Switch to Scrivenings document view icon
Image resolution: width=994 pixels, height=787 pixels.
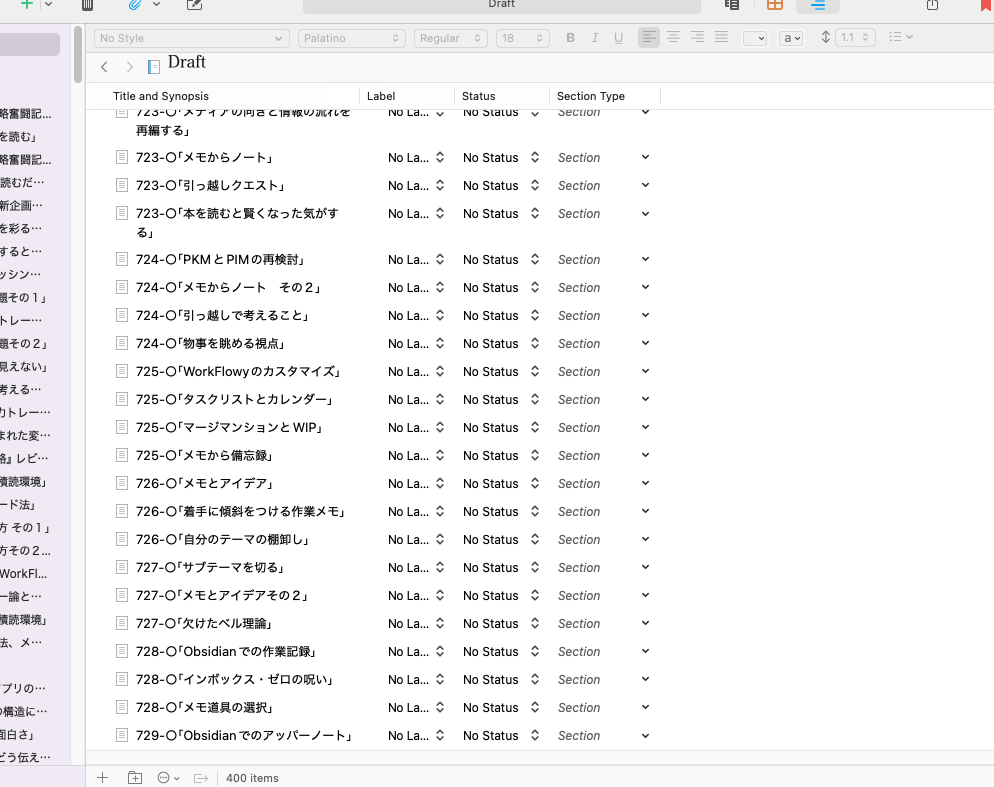tap(732, 5)
